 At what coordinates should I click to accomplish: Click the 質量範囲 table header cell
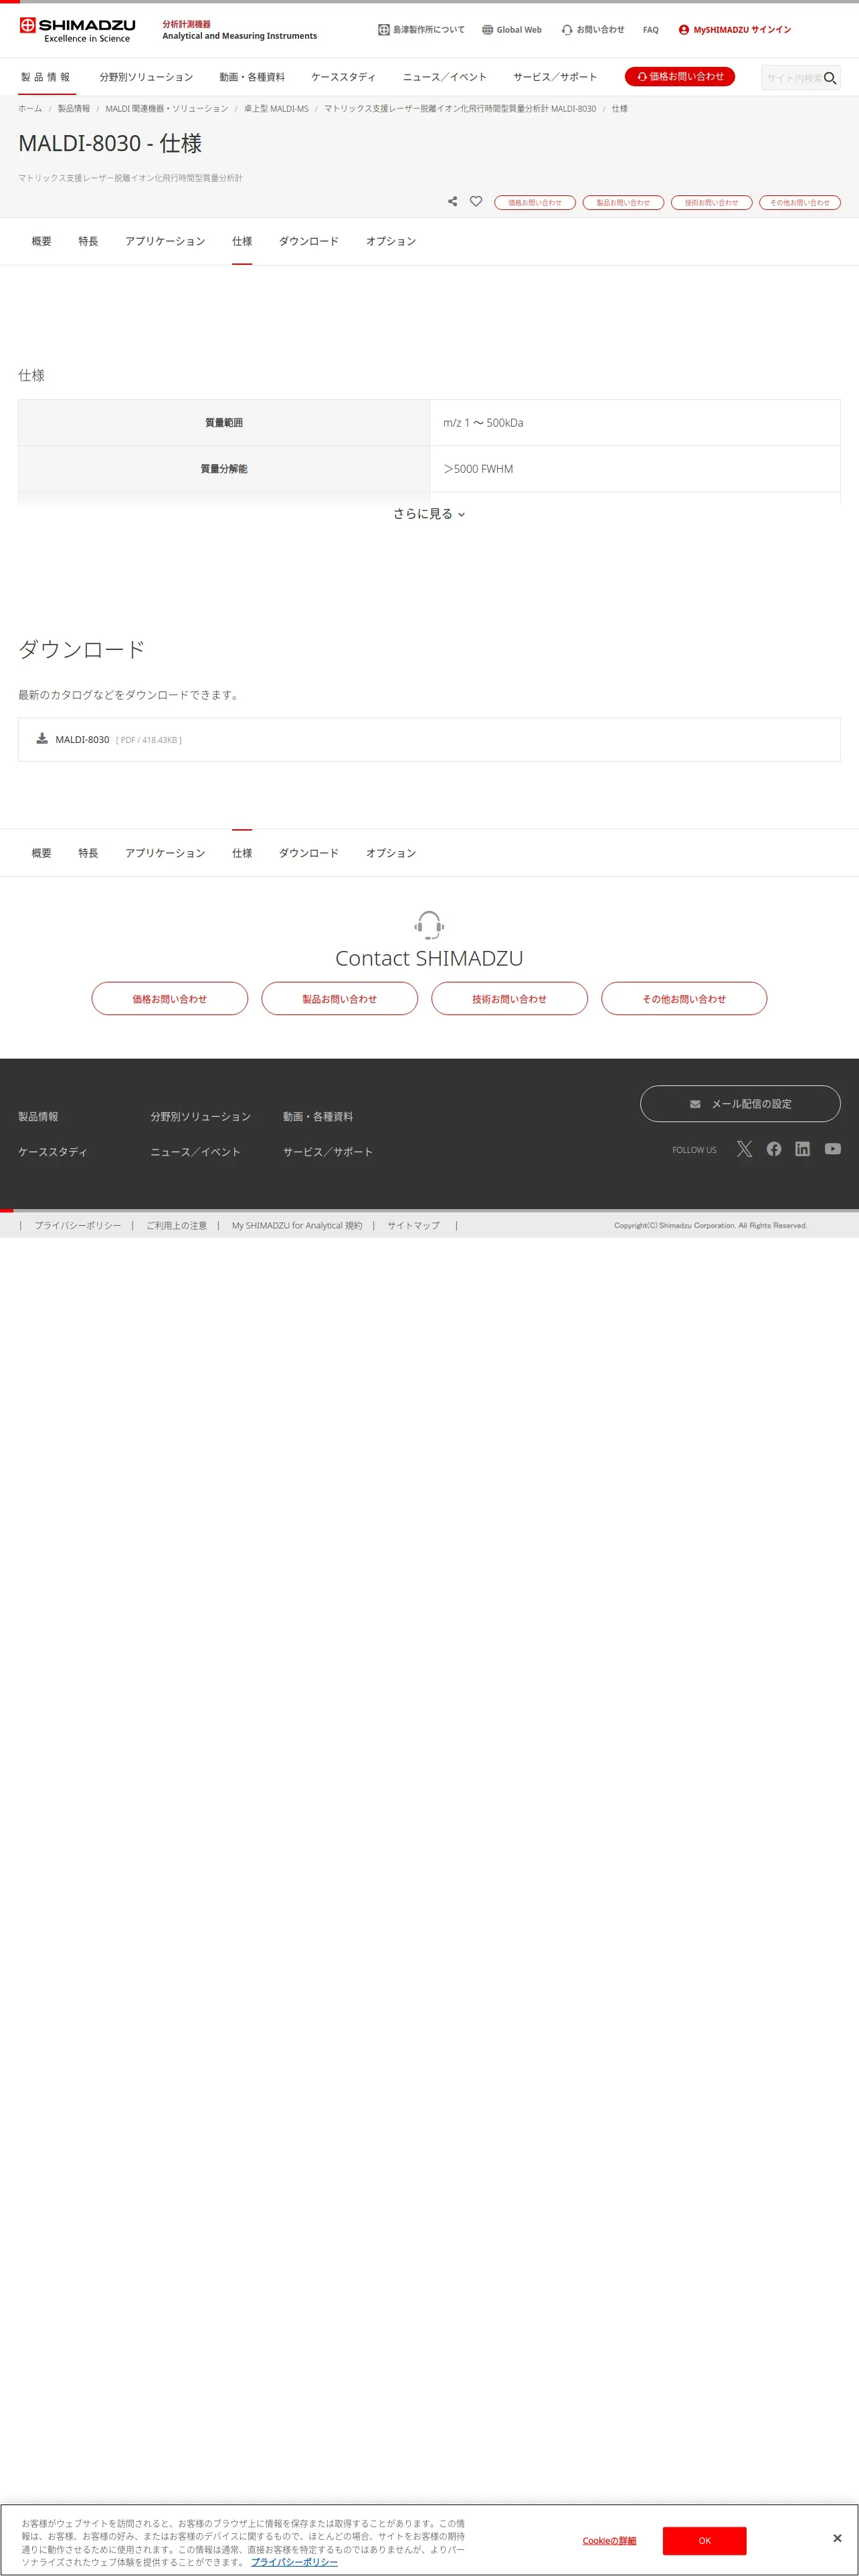(224, 423)
